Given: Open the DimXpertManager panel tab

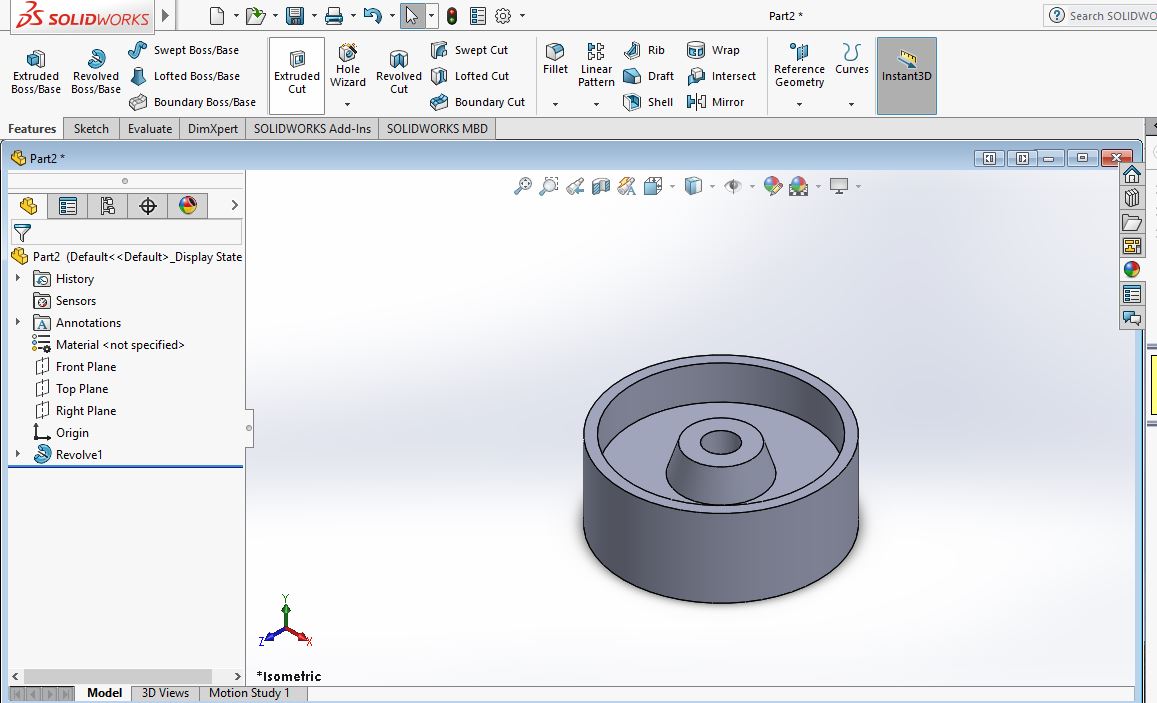Looking at the screenshot, I should 148,206.
